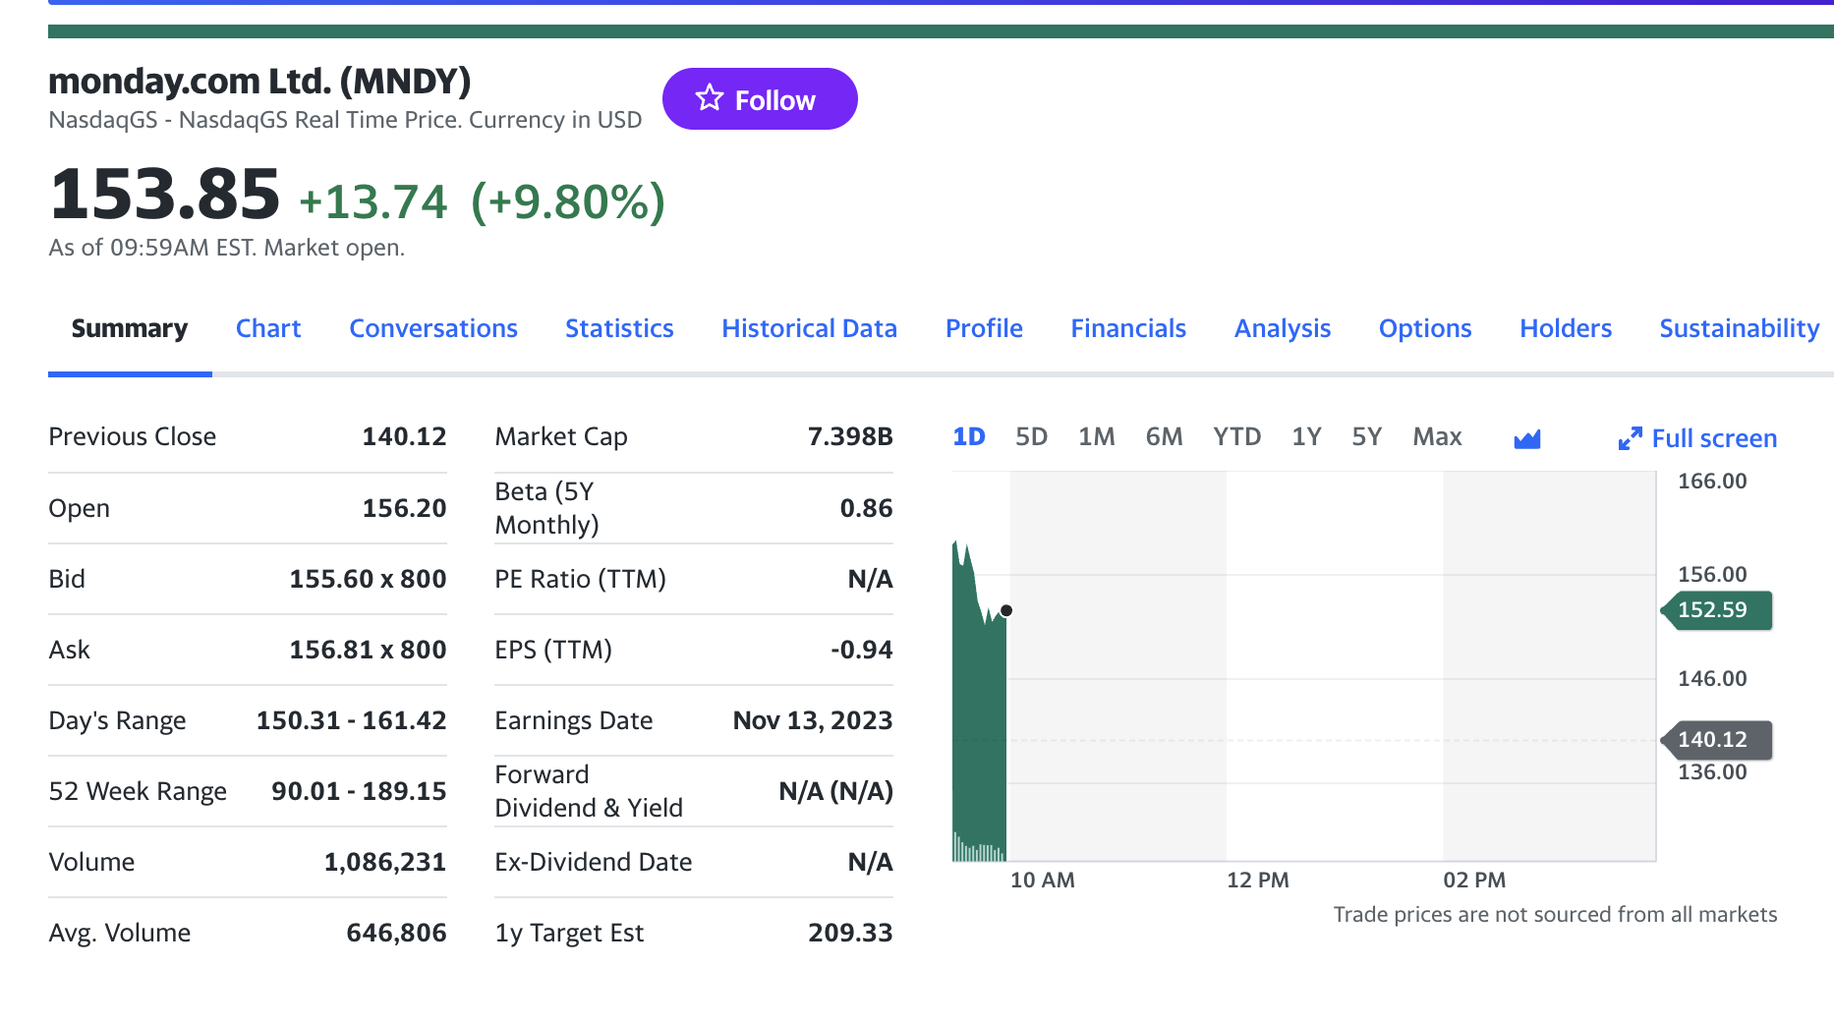
Task: Open the chart in Full screen
Action: 1697,438
